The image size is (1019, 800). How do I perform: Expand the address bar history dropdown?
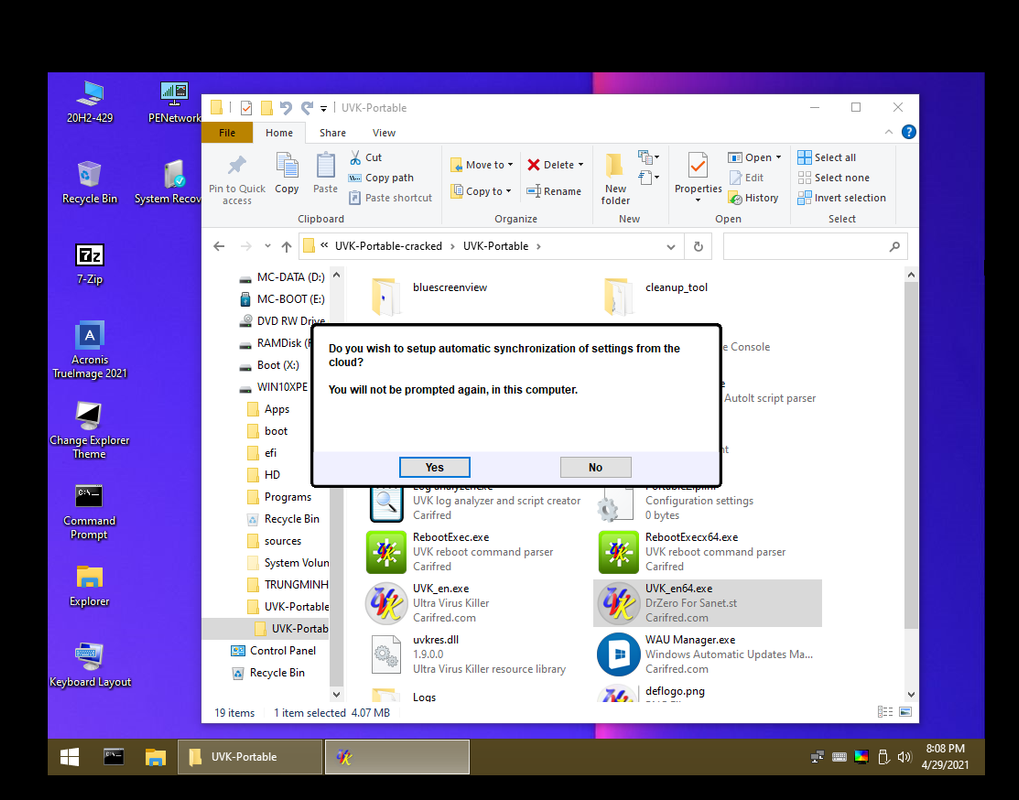pos(671,246)
